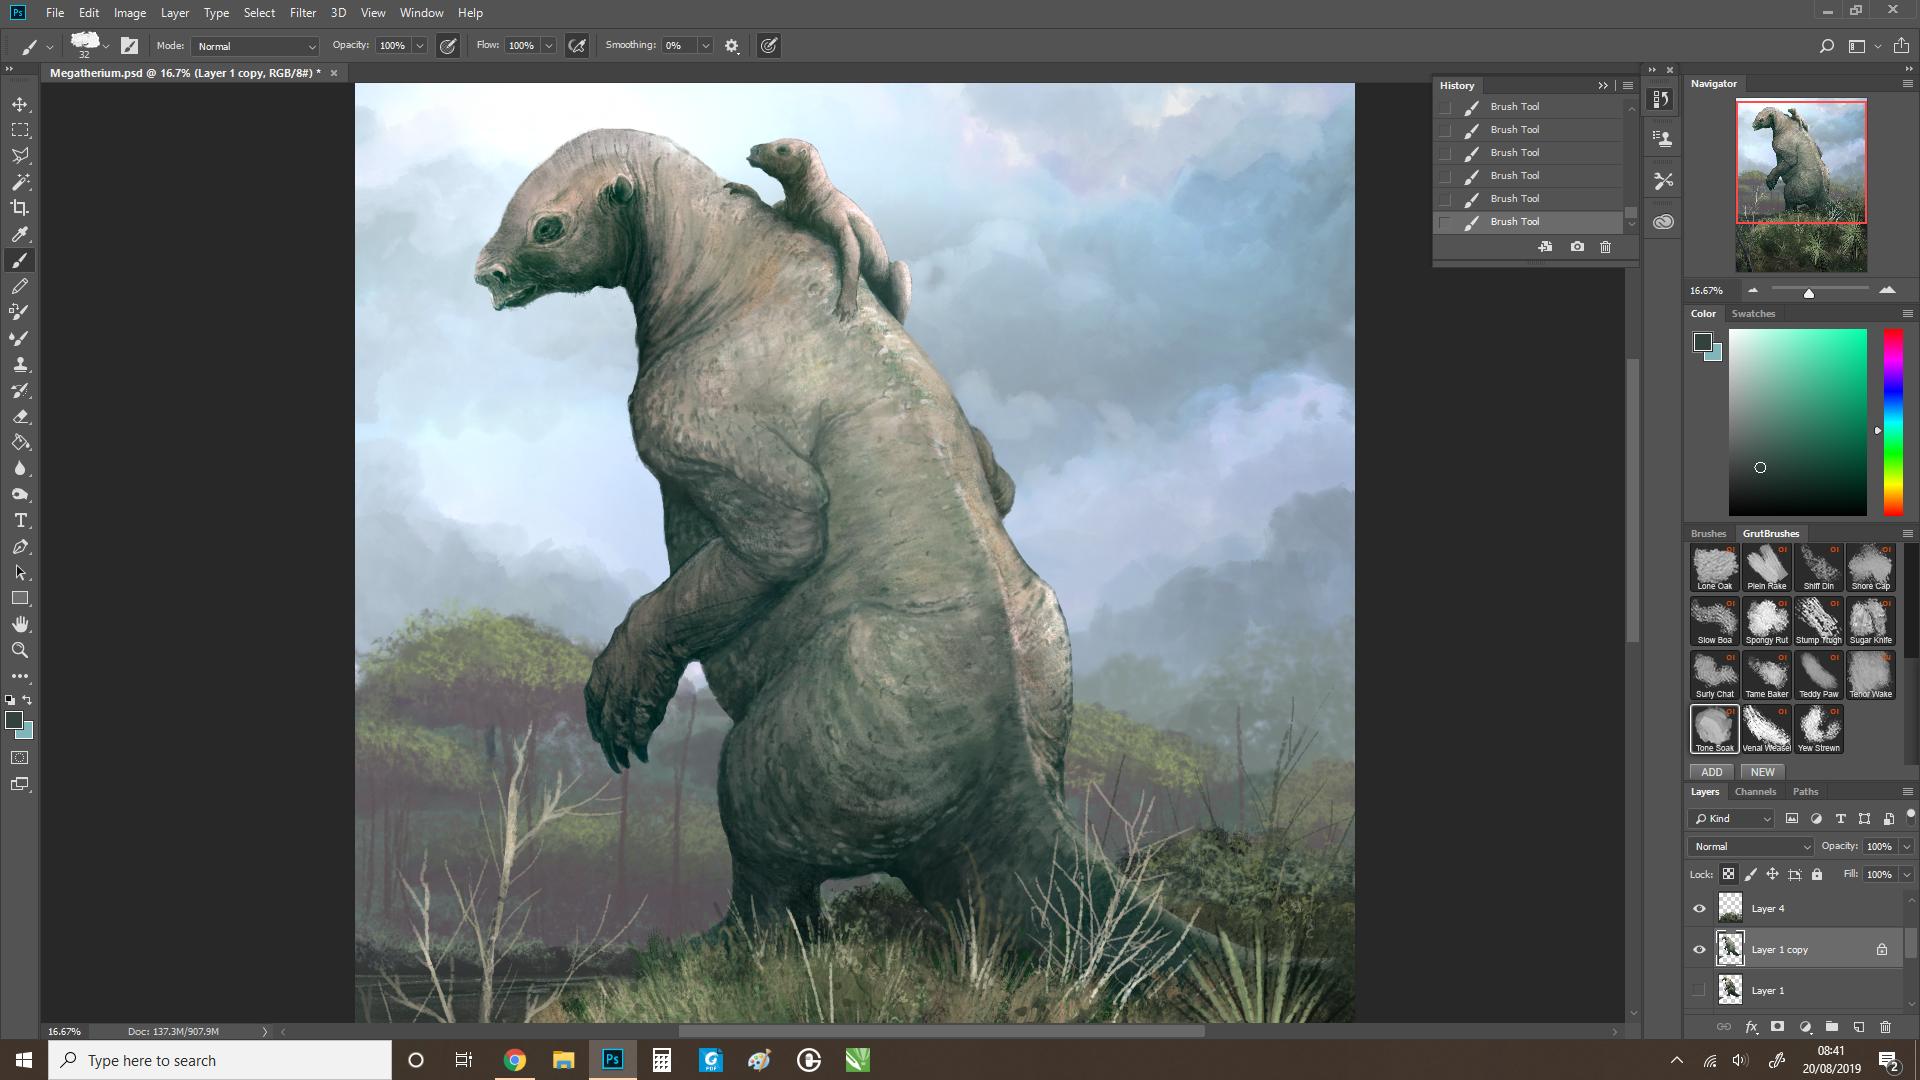Open the brush Mode dropdown
1920x1080 pixels.
256,46
